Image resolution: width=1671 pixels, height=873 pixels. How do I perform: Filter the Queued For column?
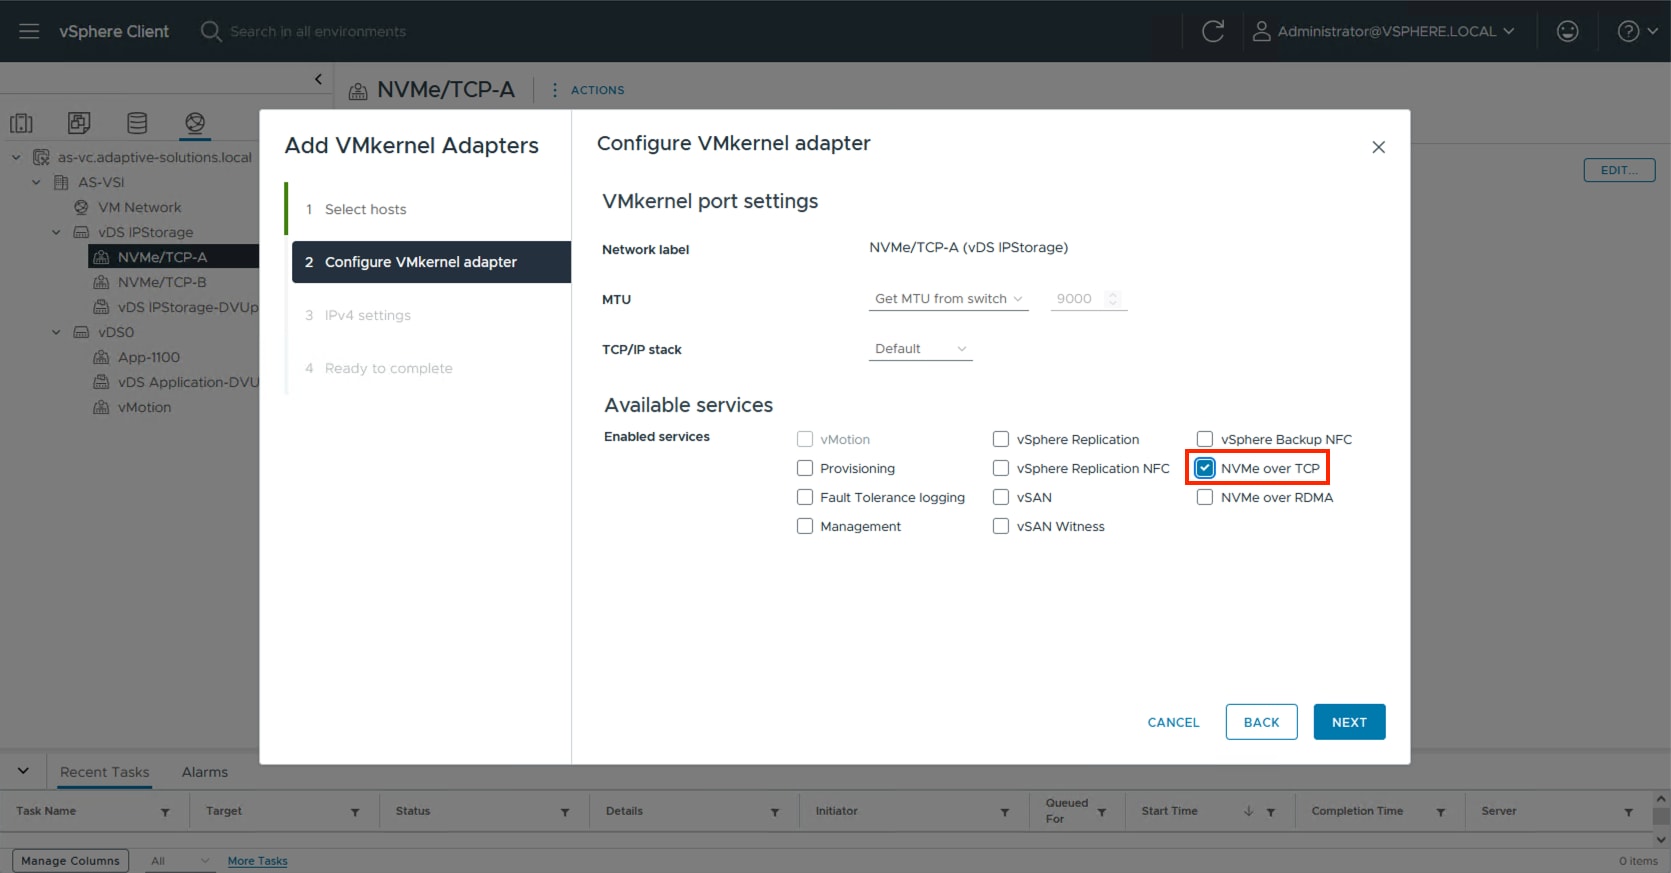coord(1102,812)
